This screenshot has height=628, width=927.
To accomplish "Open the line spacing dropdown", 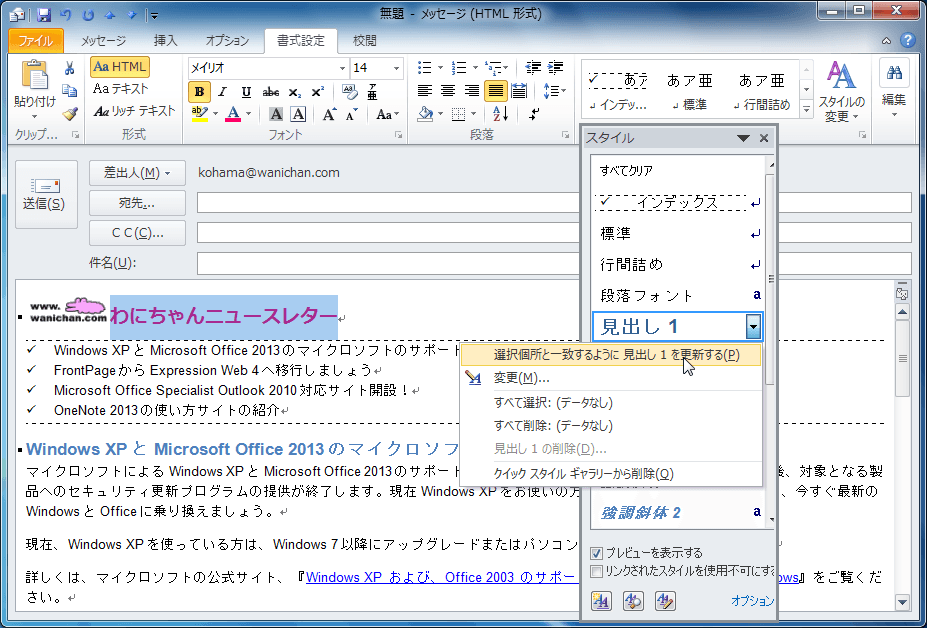I will pos(555,91).
